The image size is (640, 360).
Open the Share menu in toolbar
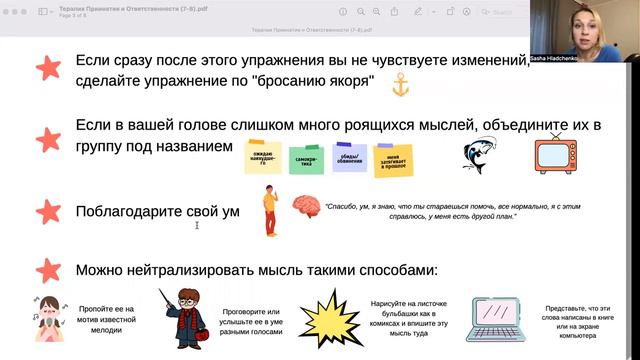394,12
